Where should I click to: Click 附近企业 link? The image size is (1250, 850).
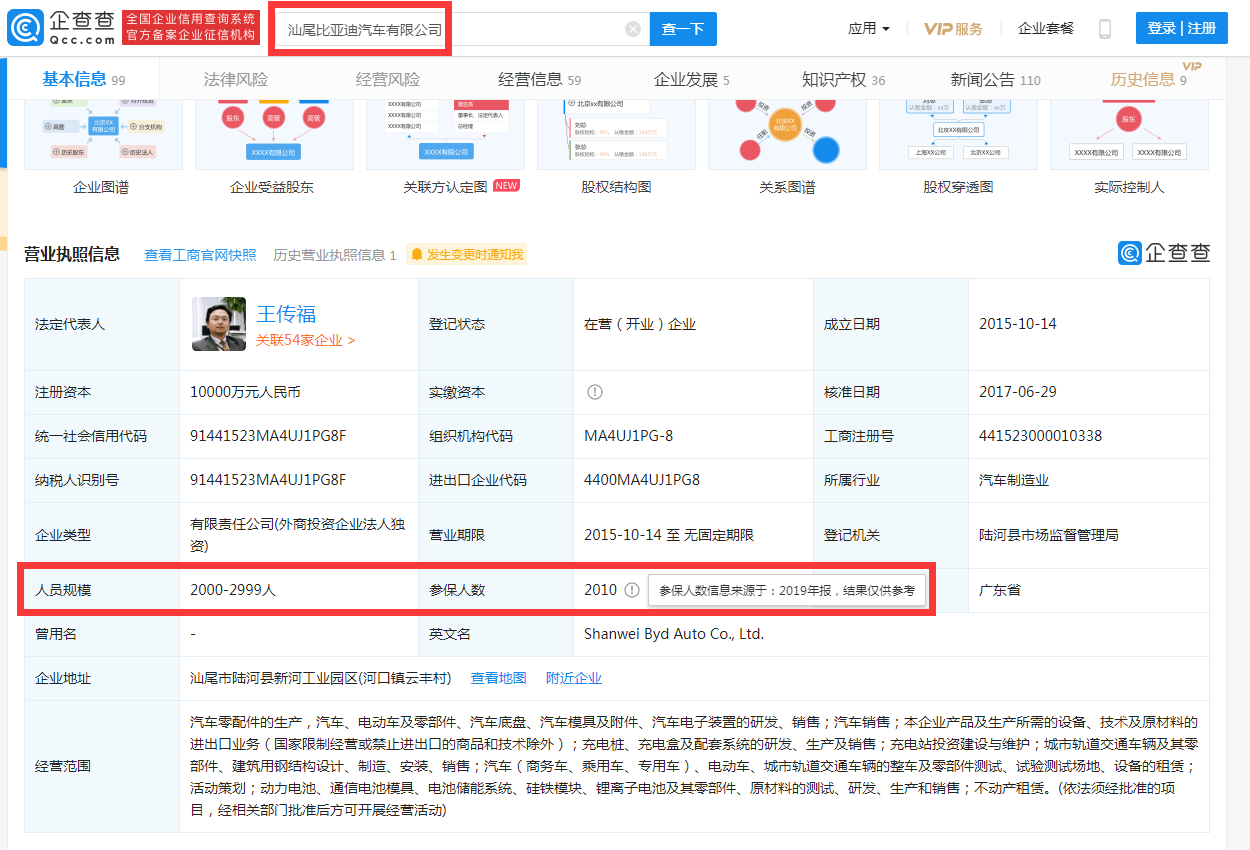(x=574, y=678)
